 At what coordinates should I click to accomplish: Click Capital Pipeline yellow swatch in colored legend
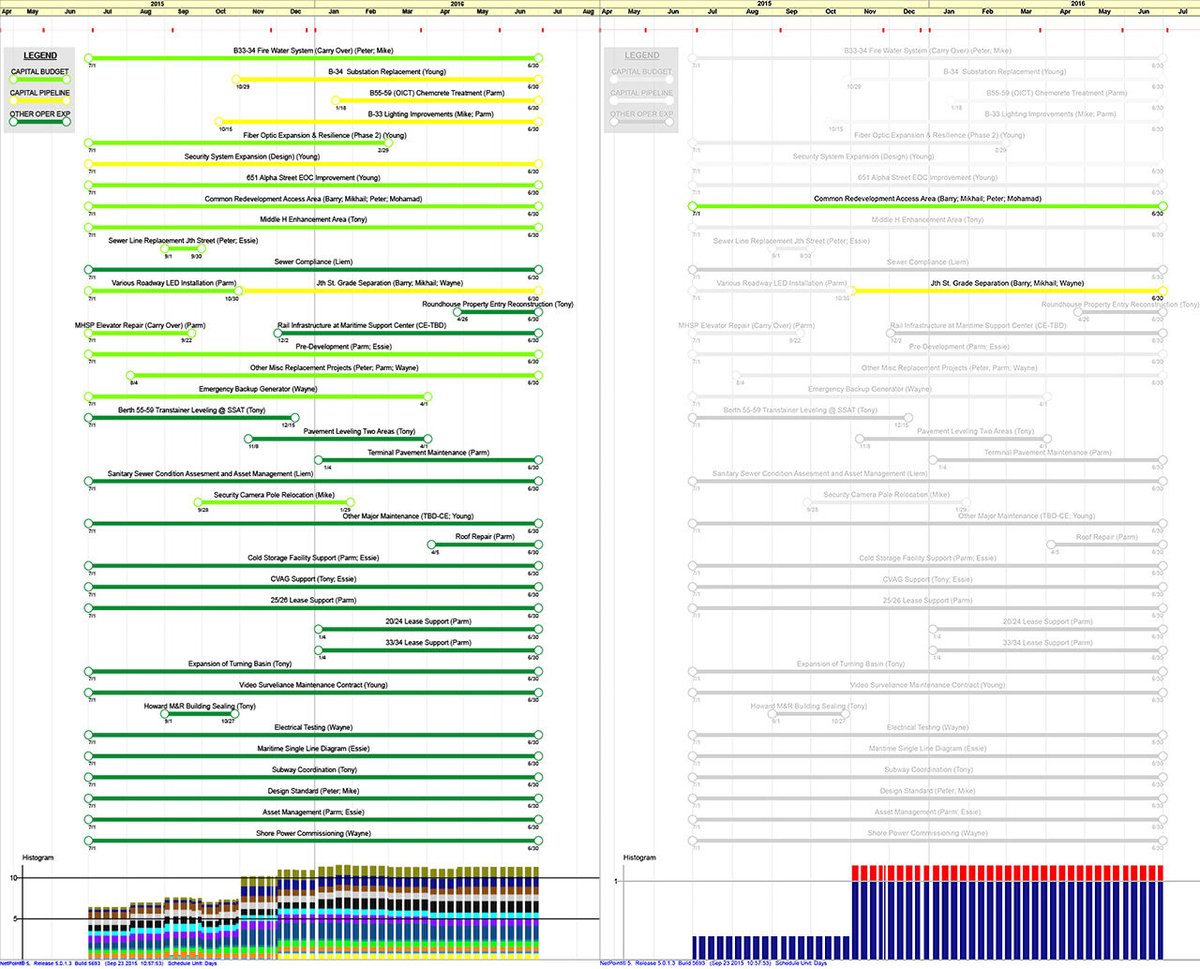click(40, 101)
